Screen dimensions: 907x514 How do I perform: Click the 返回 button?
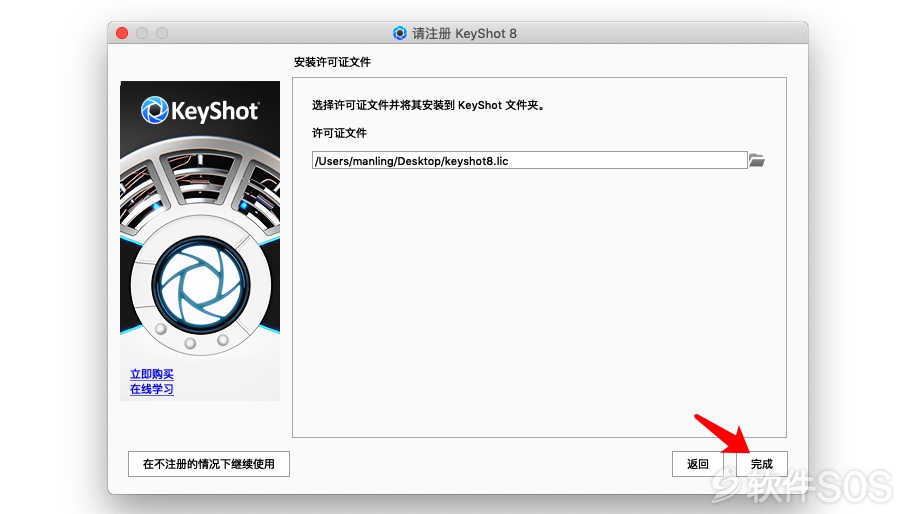click(x=698, y=464)
